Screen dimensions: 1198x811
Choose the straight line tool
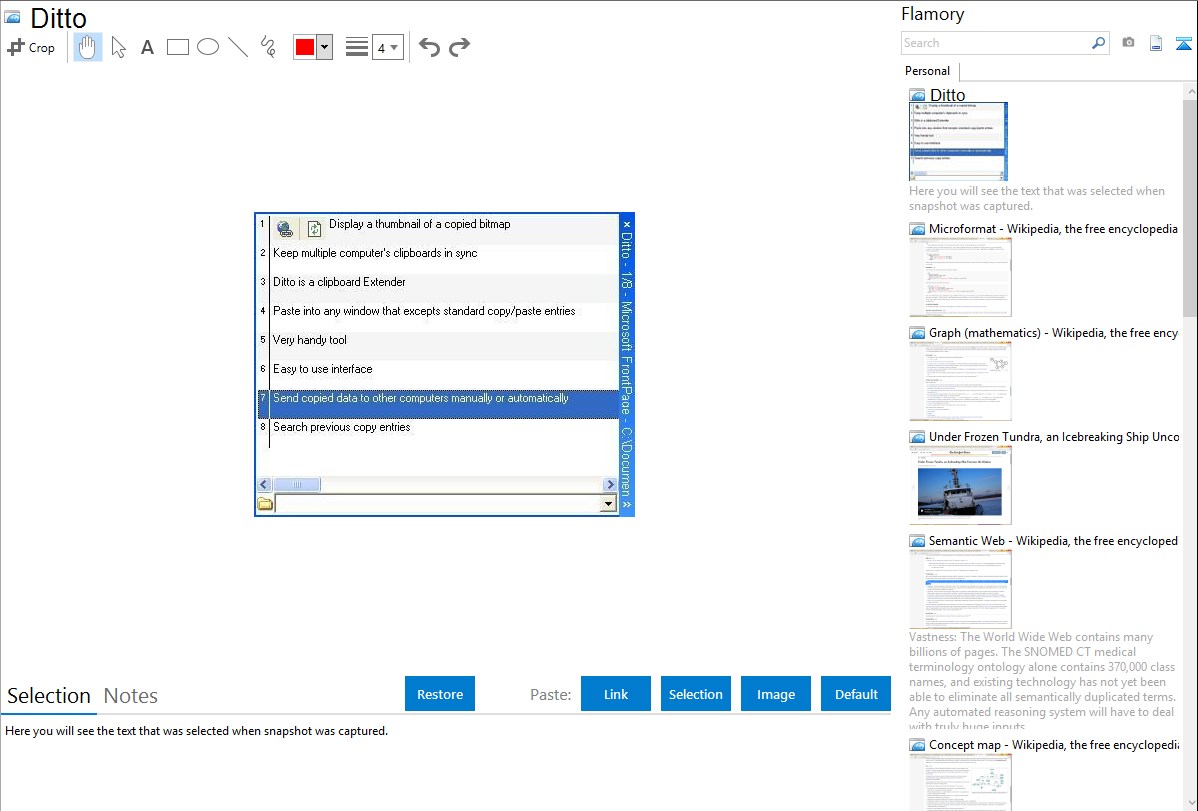238,47
